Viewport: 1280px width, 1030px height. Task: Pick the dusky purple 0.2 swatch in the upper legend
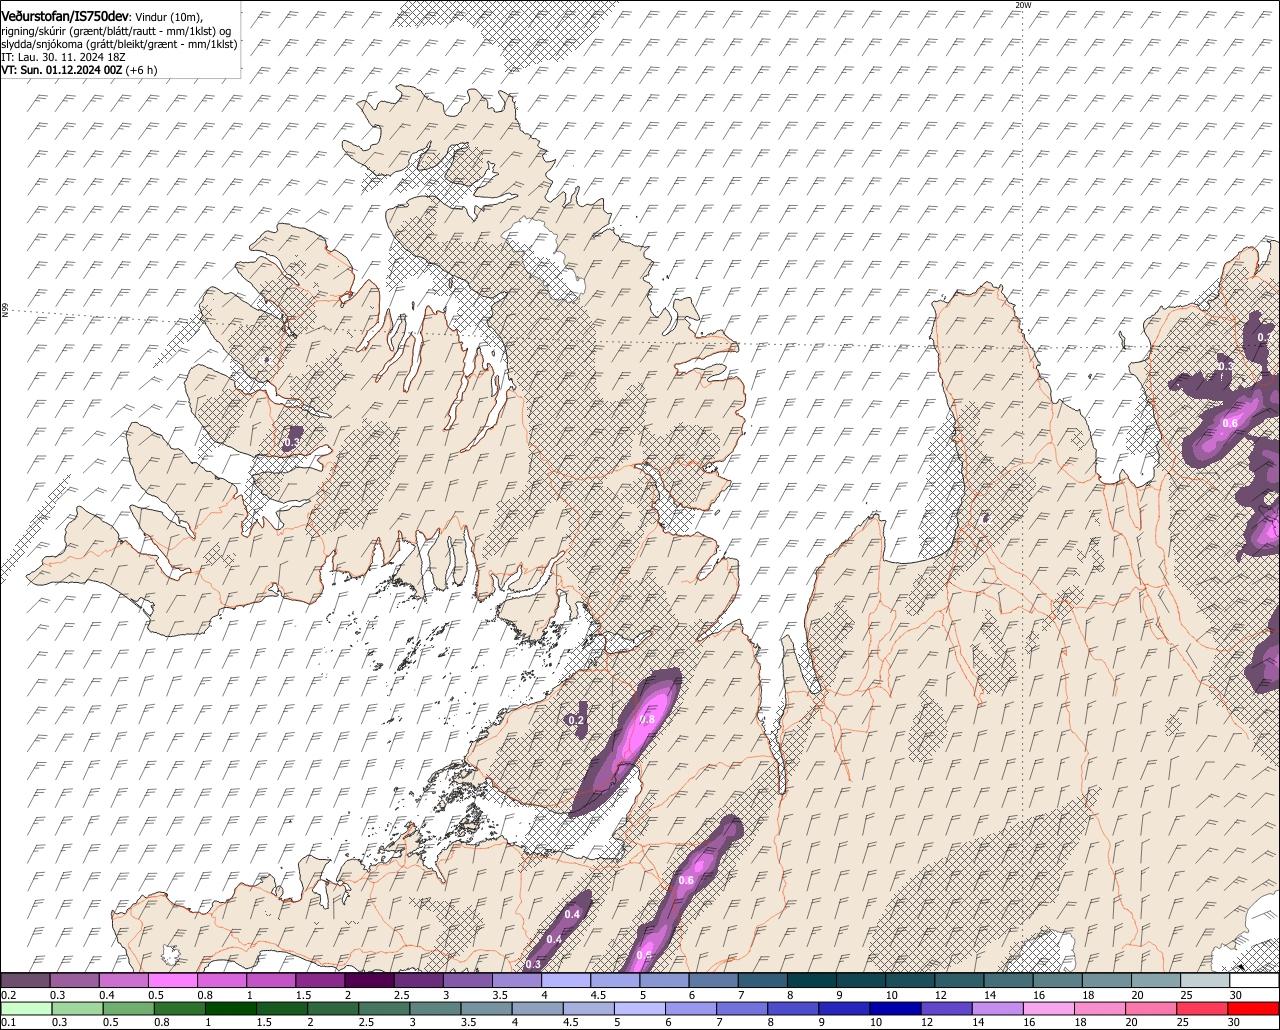(25, 980)
